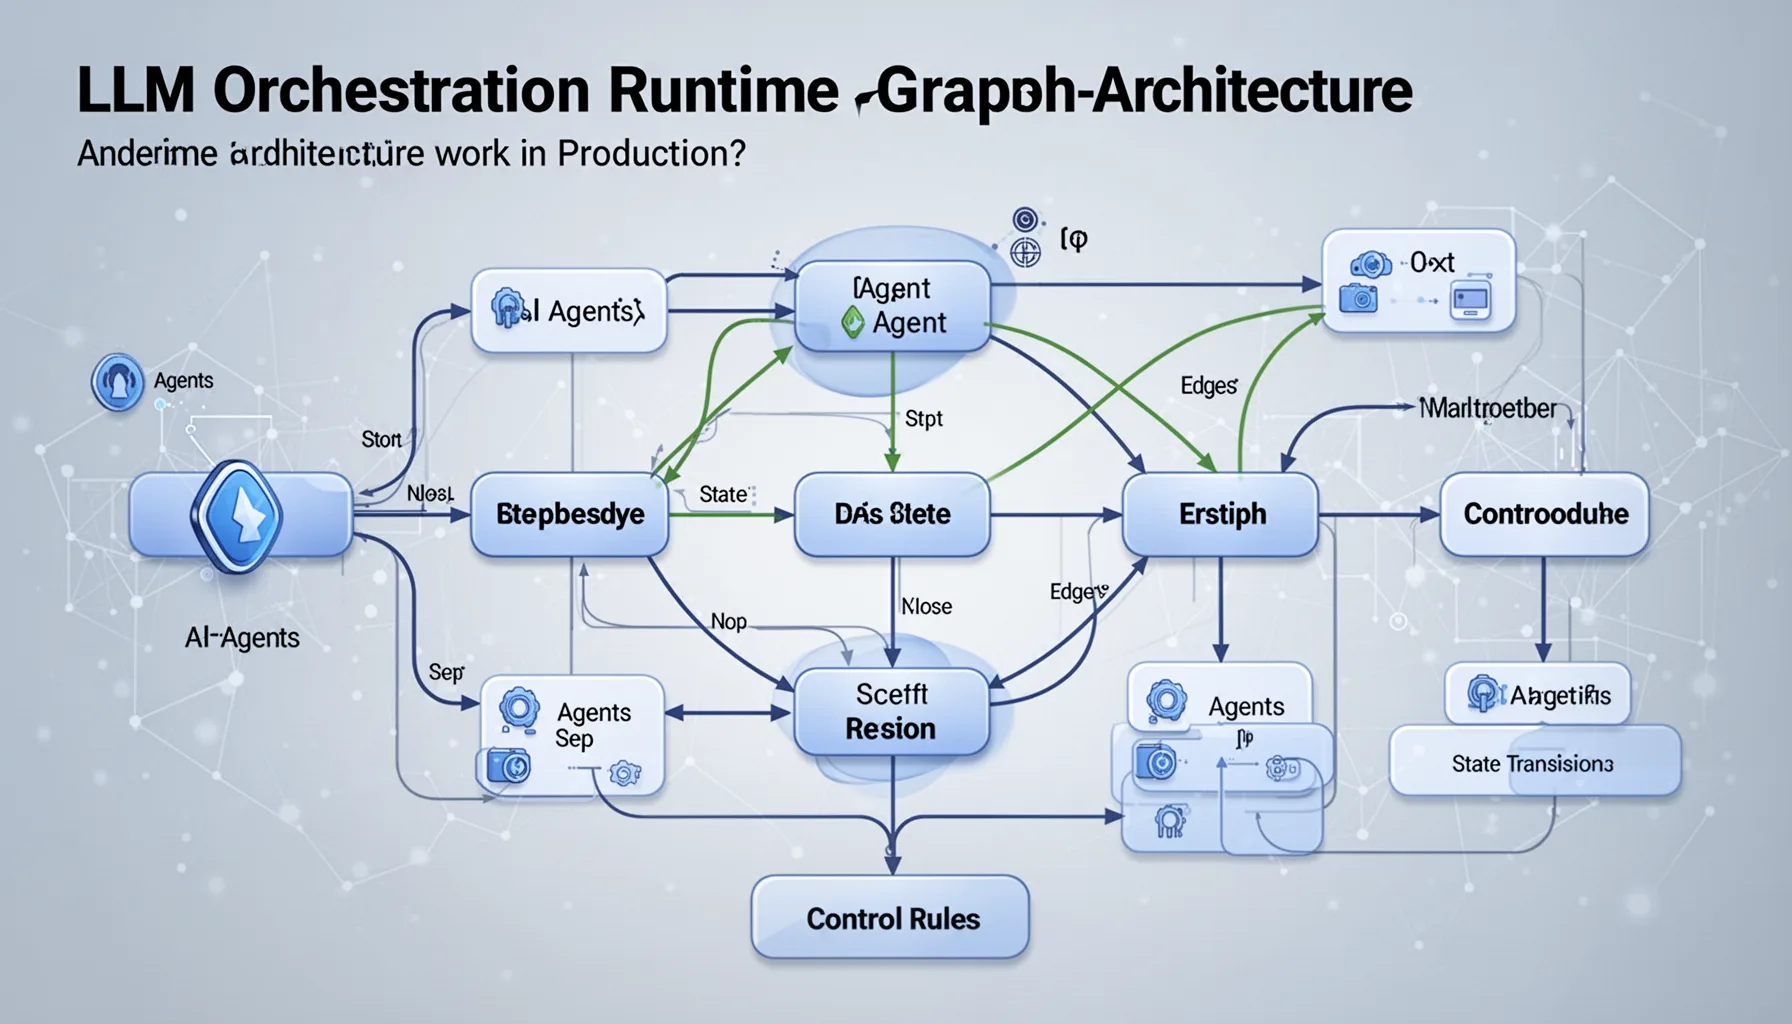
Task: Click the magnifier icon in the Ahgetifis box
Action: click(1483, 693)
